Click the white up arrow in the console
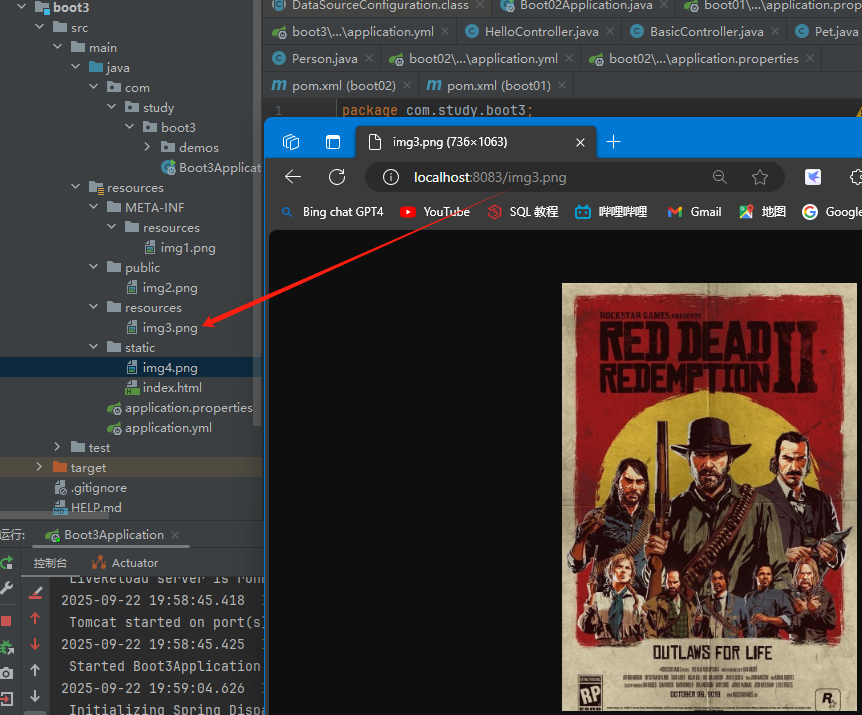 pyautogui.click(x=35, y=670)
